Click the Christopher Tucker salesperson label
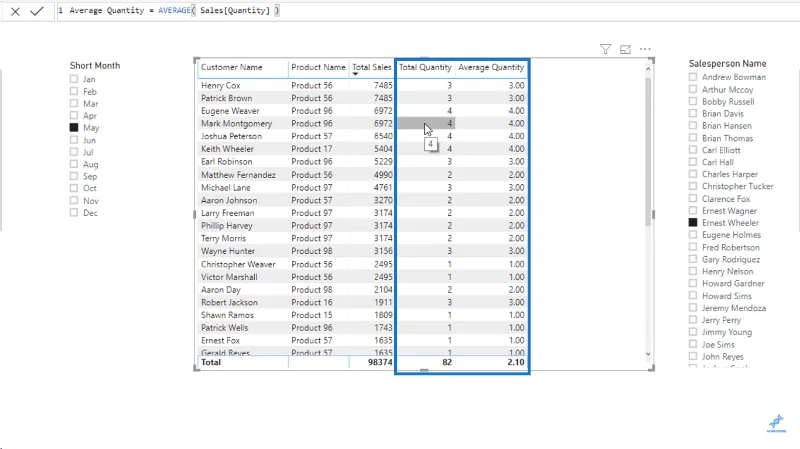 [x=737, y=186]
